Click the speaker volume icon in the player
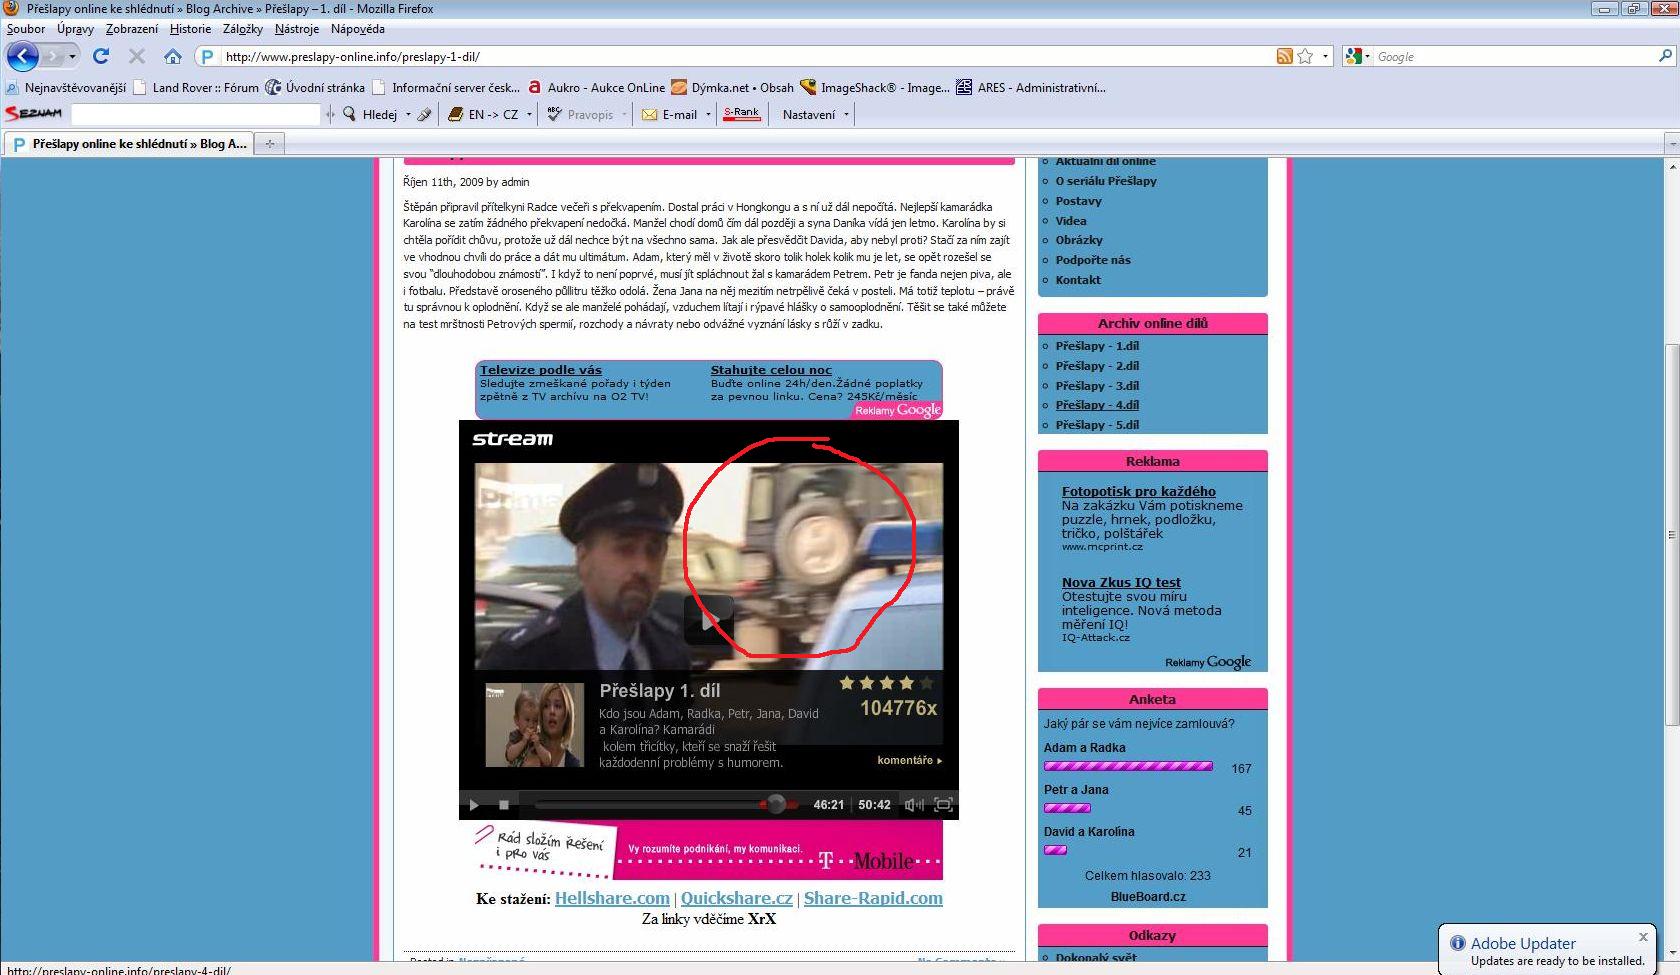 (913, 804)
